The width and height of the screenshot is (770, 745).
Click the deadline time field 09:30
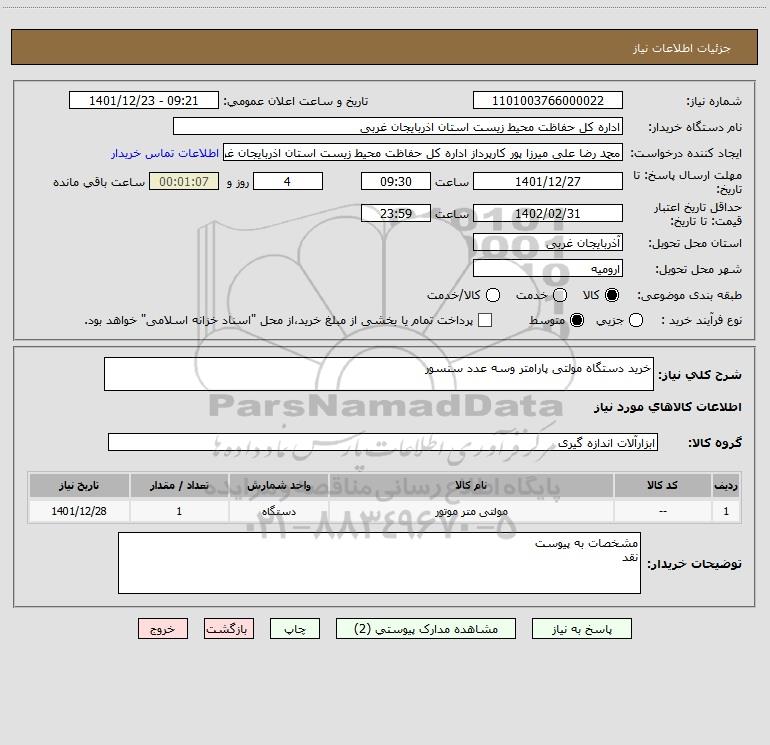pos(396,181)
